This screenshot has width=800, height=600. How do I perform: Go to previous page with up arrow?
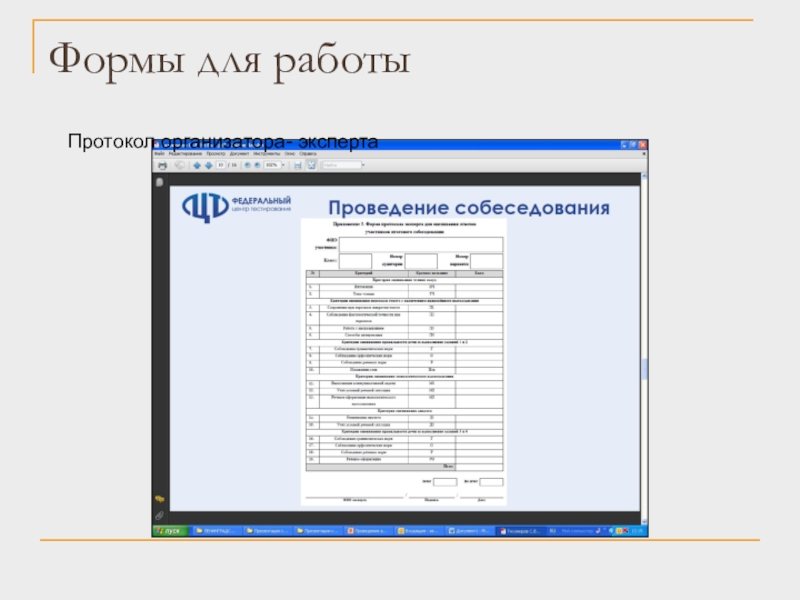[x=197, y=165]
